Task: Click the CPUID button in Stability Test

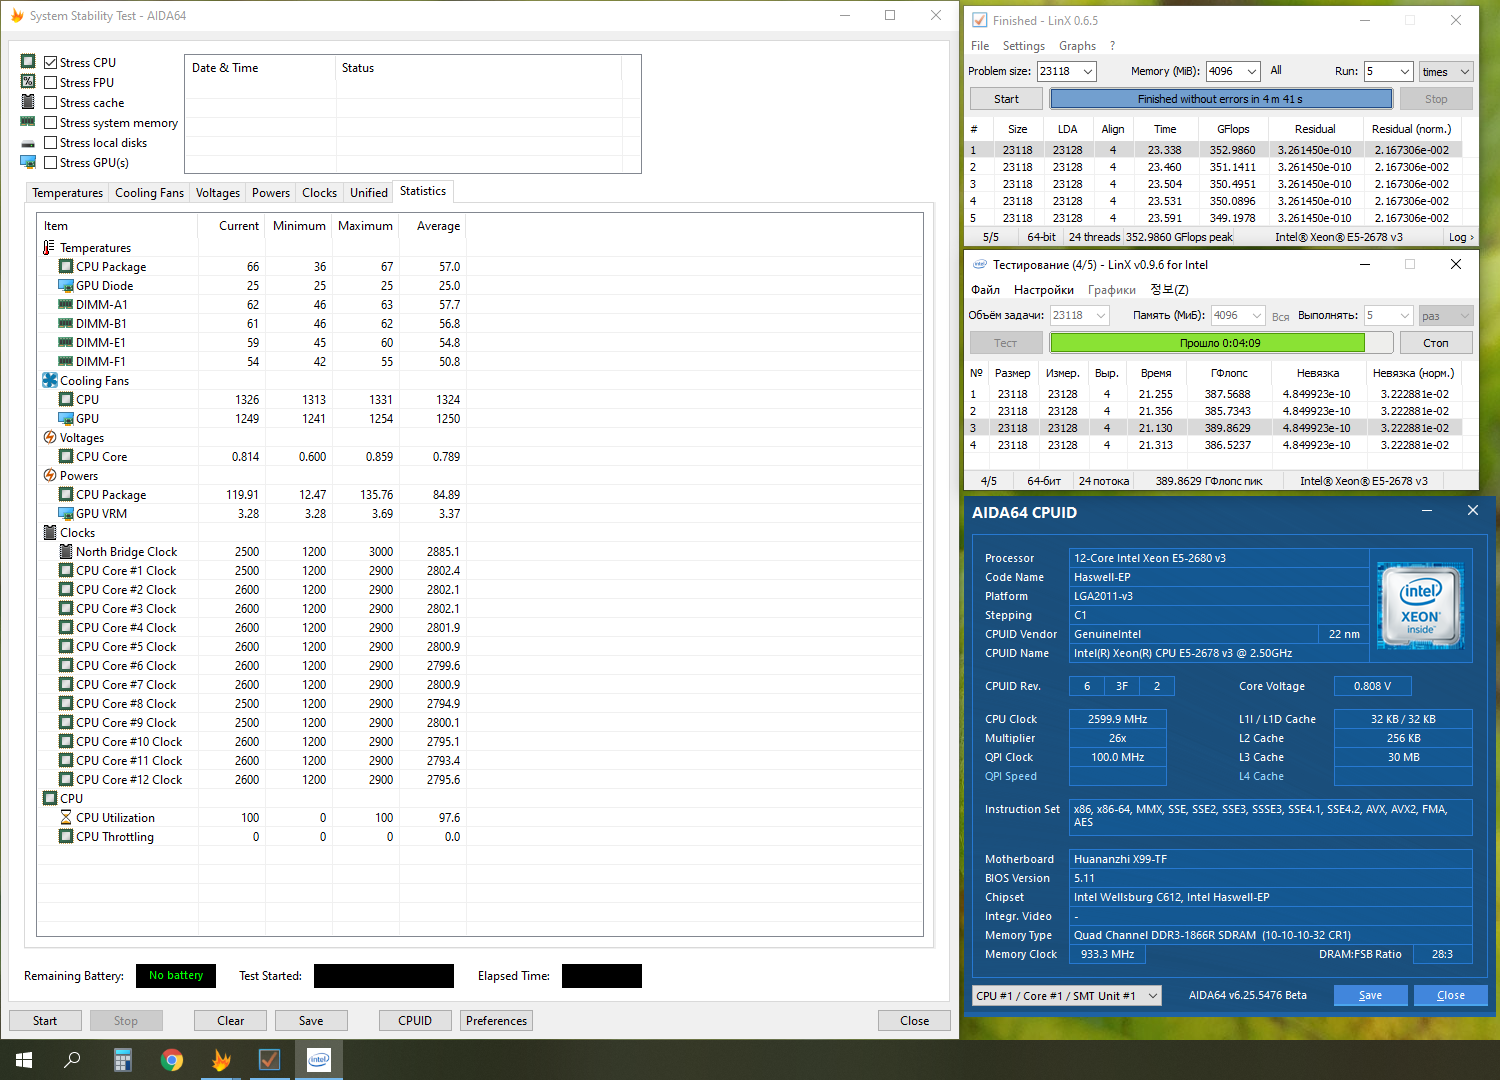Action: coord(415,1021)
